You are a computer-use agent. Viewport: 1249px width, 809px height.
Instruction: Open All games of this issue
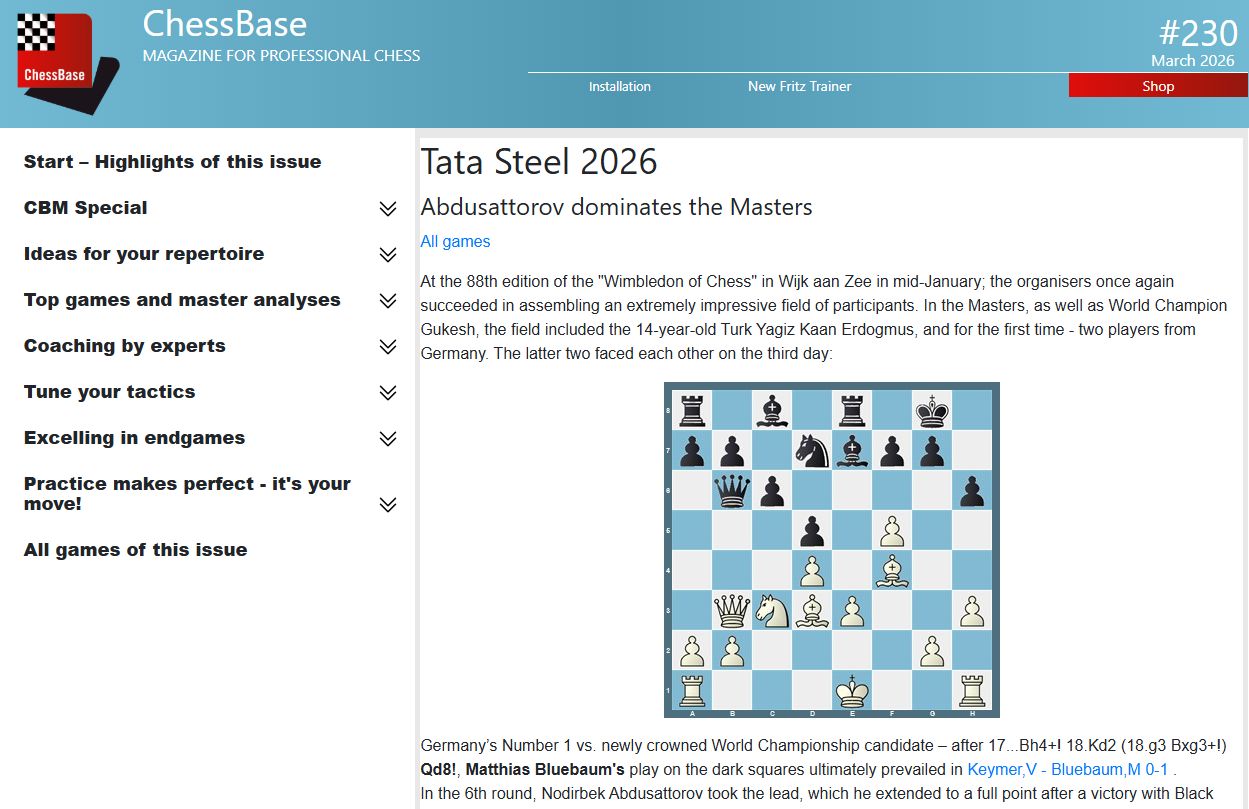coord(135,550)
